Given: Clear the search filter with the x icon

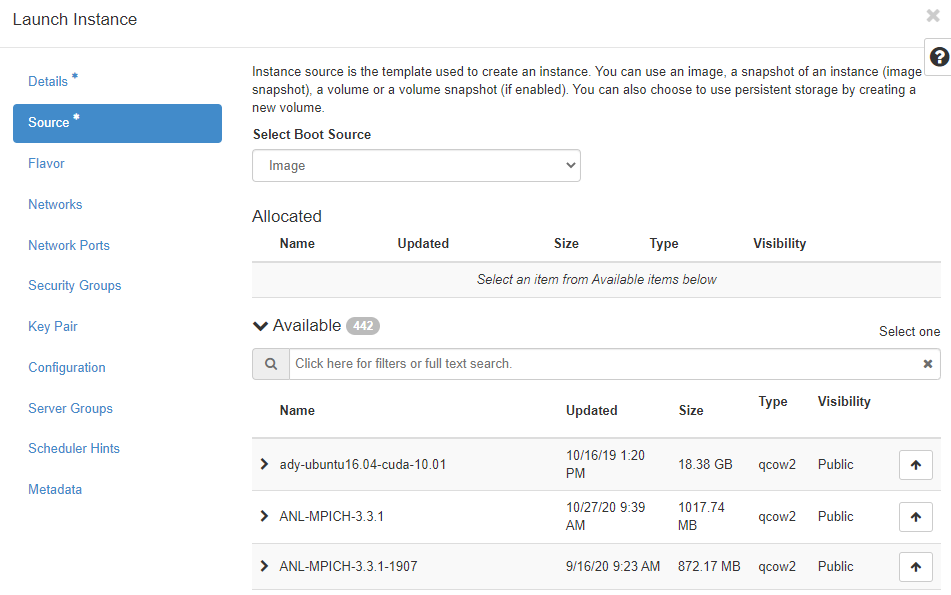Looking at the screenshot, I should coord(927,364).
